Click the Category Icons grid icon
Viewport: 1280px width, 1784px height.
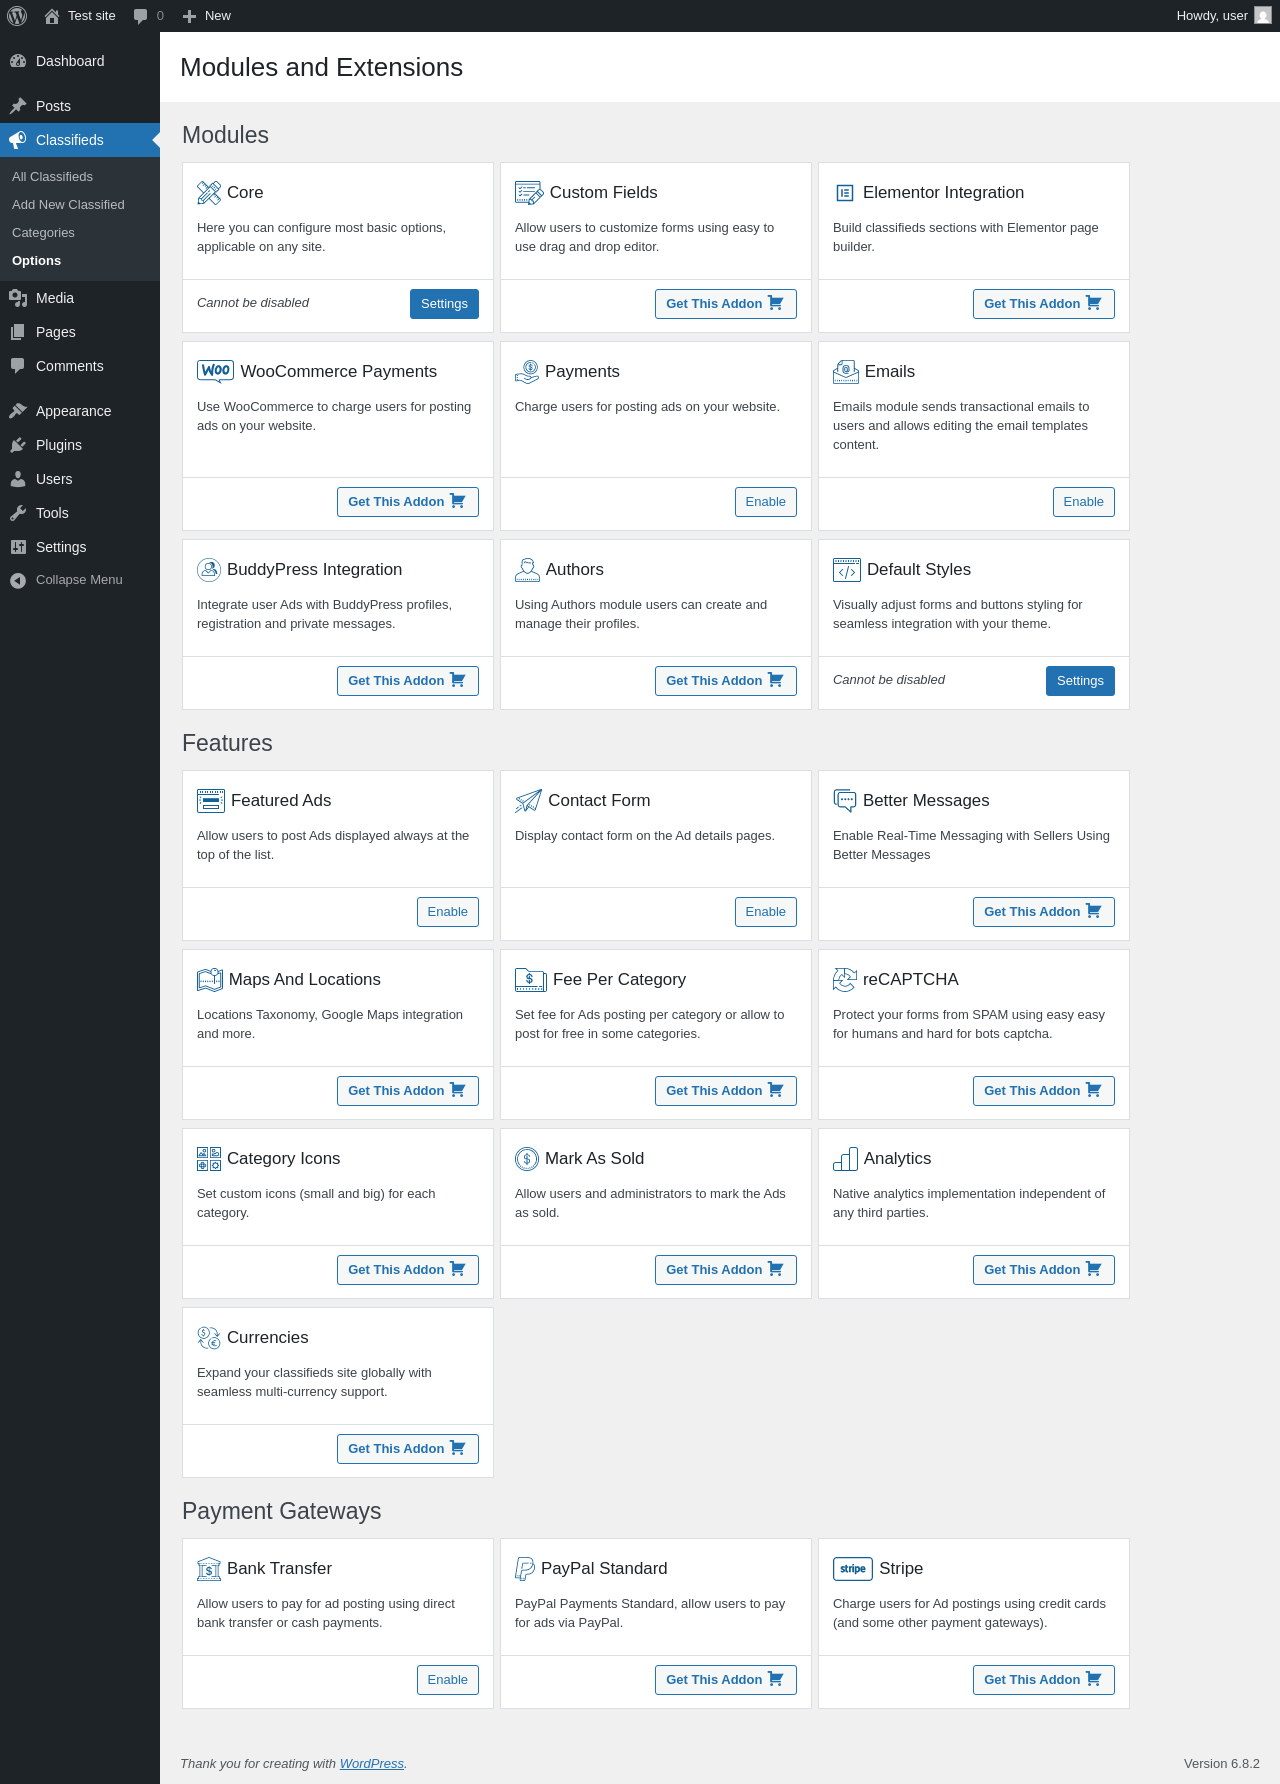click(x=209, y=1158)
